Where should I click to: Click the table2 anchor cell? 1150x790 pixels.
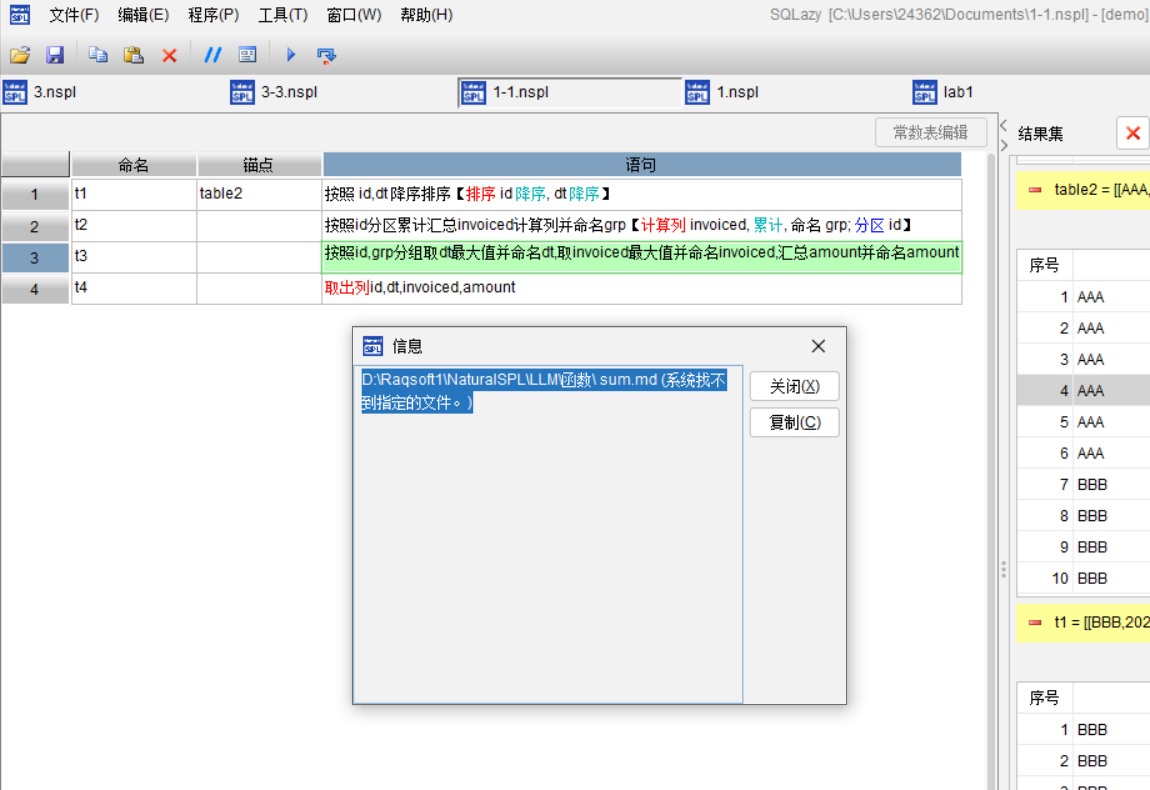click(x=259, y=194)
